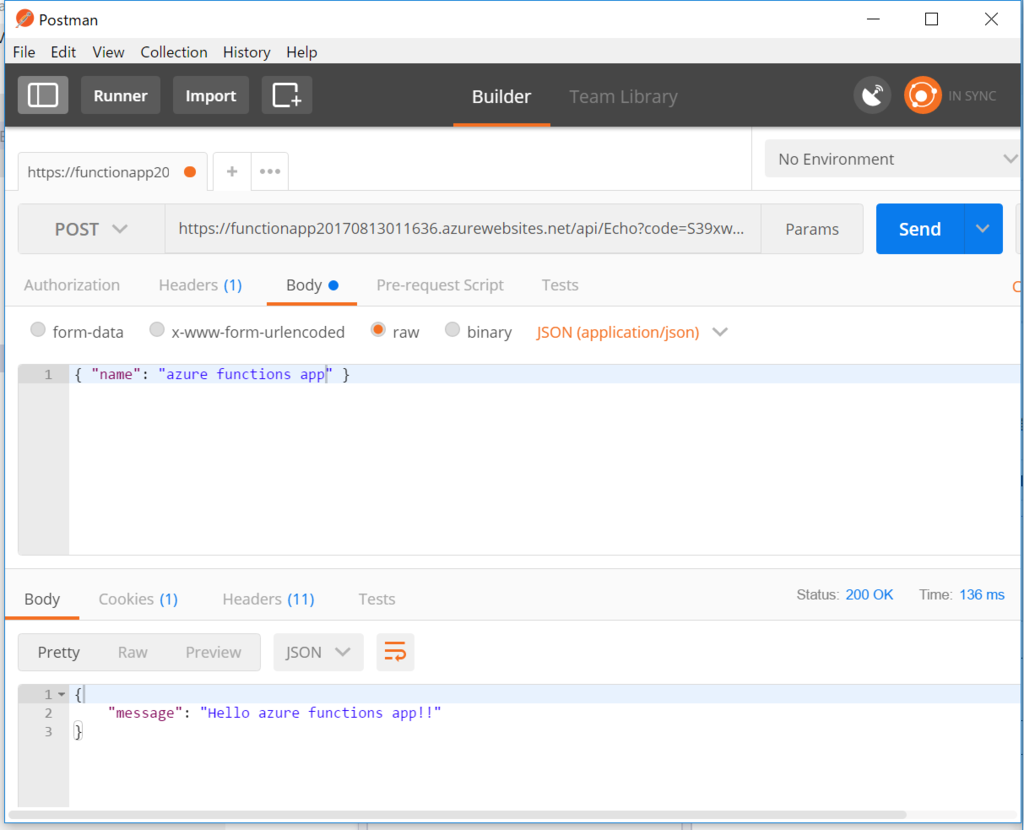This screenshot has height=830, width=1024.
Task: Open the No Environment dropdown
Action: point(892,159)
